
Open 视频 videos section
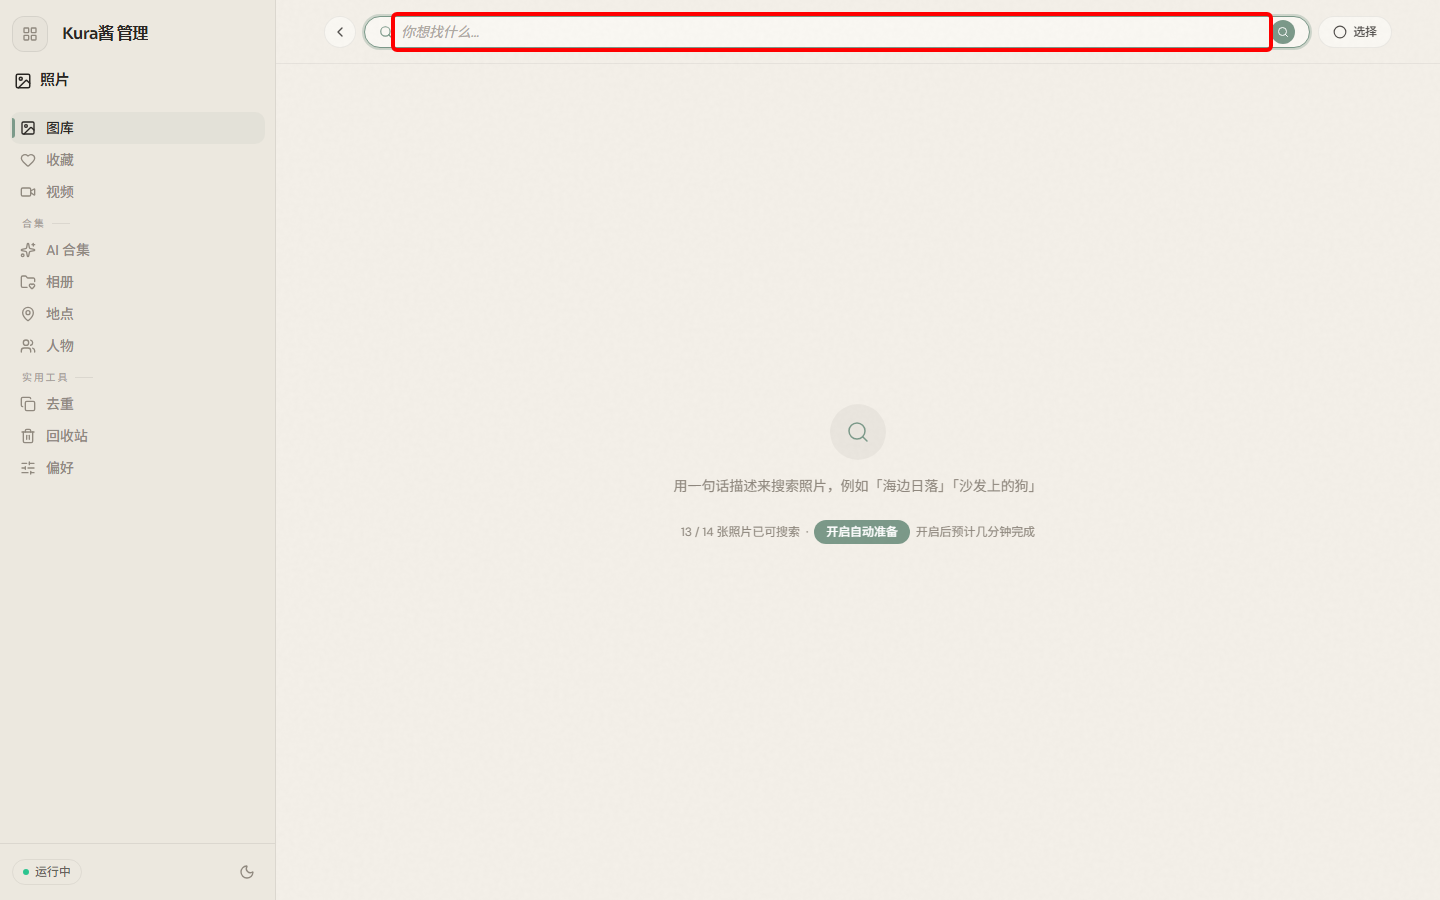(138, 192)
